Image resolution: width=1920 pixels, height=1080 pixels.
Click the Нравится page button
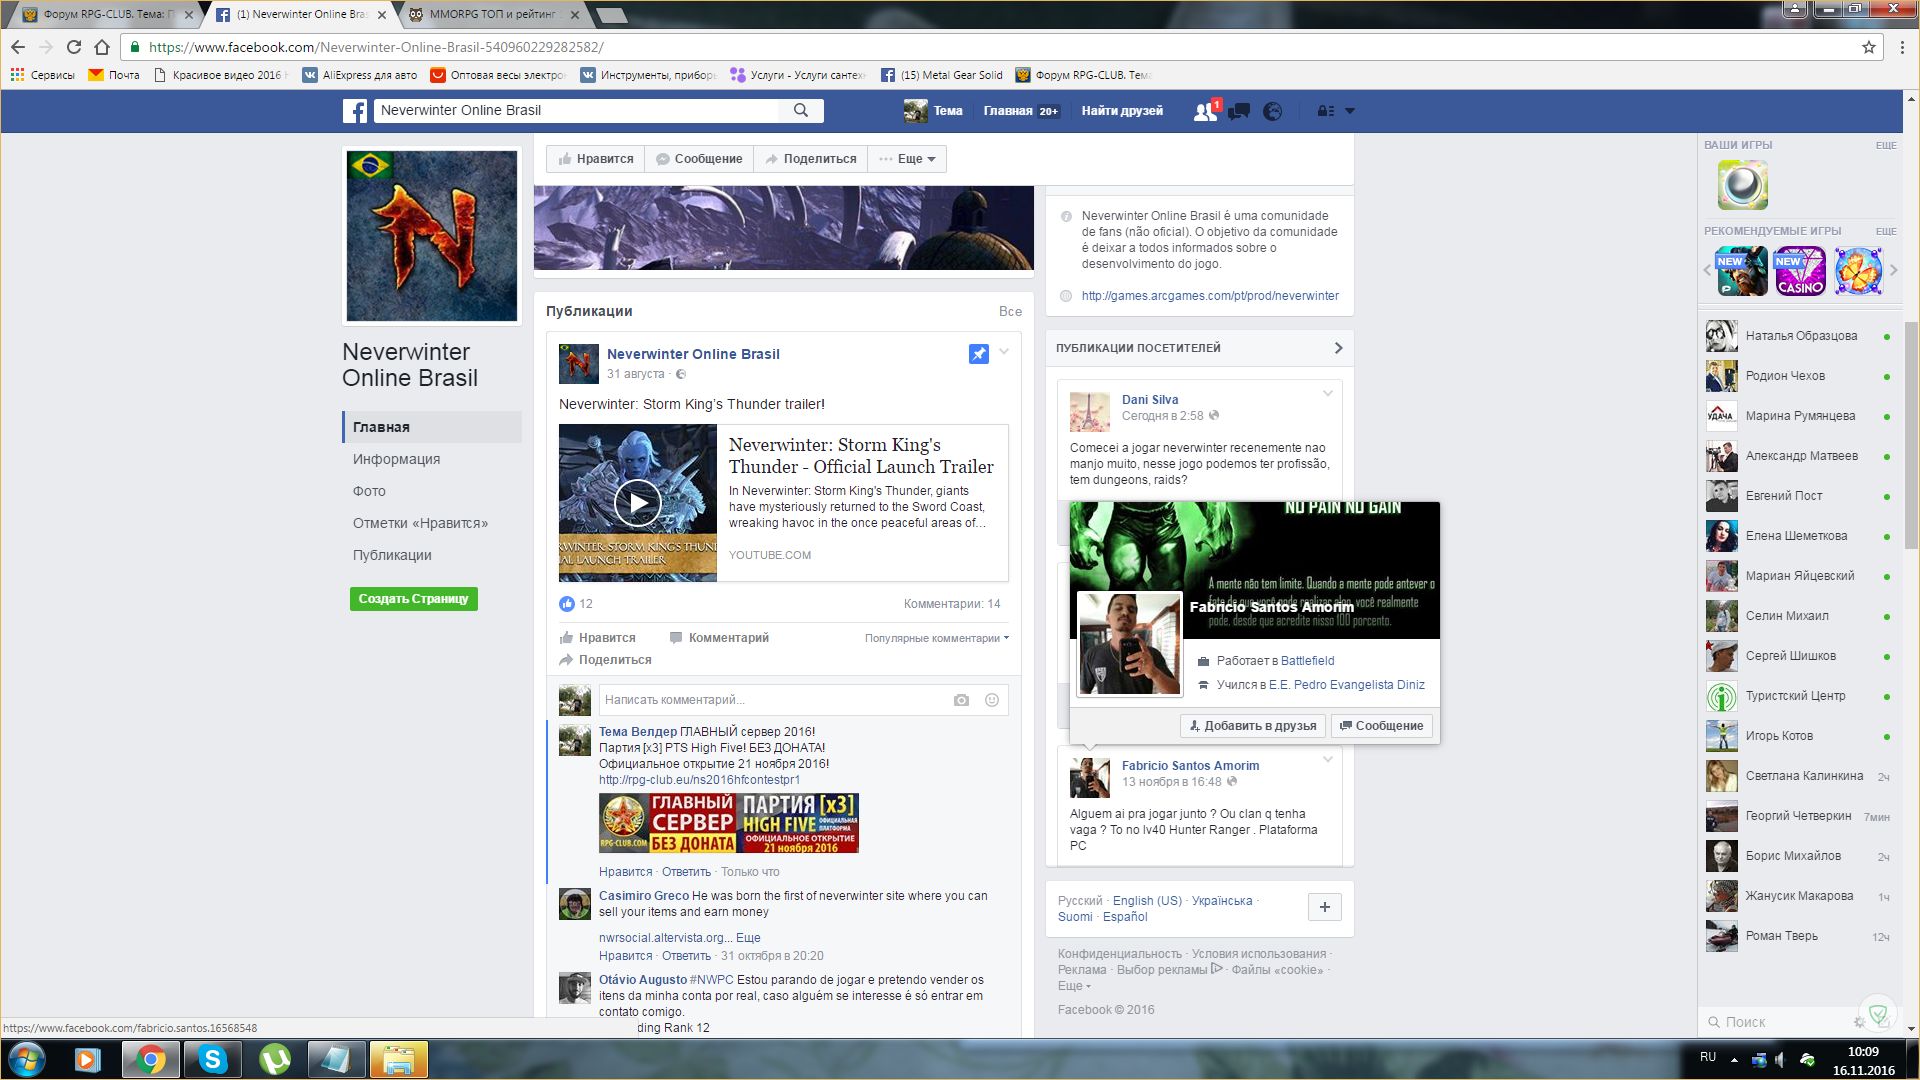(596, 159)
